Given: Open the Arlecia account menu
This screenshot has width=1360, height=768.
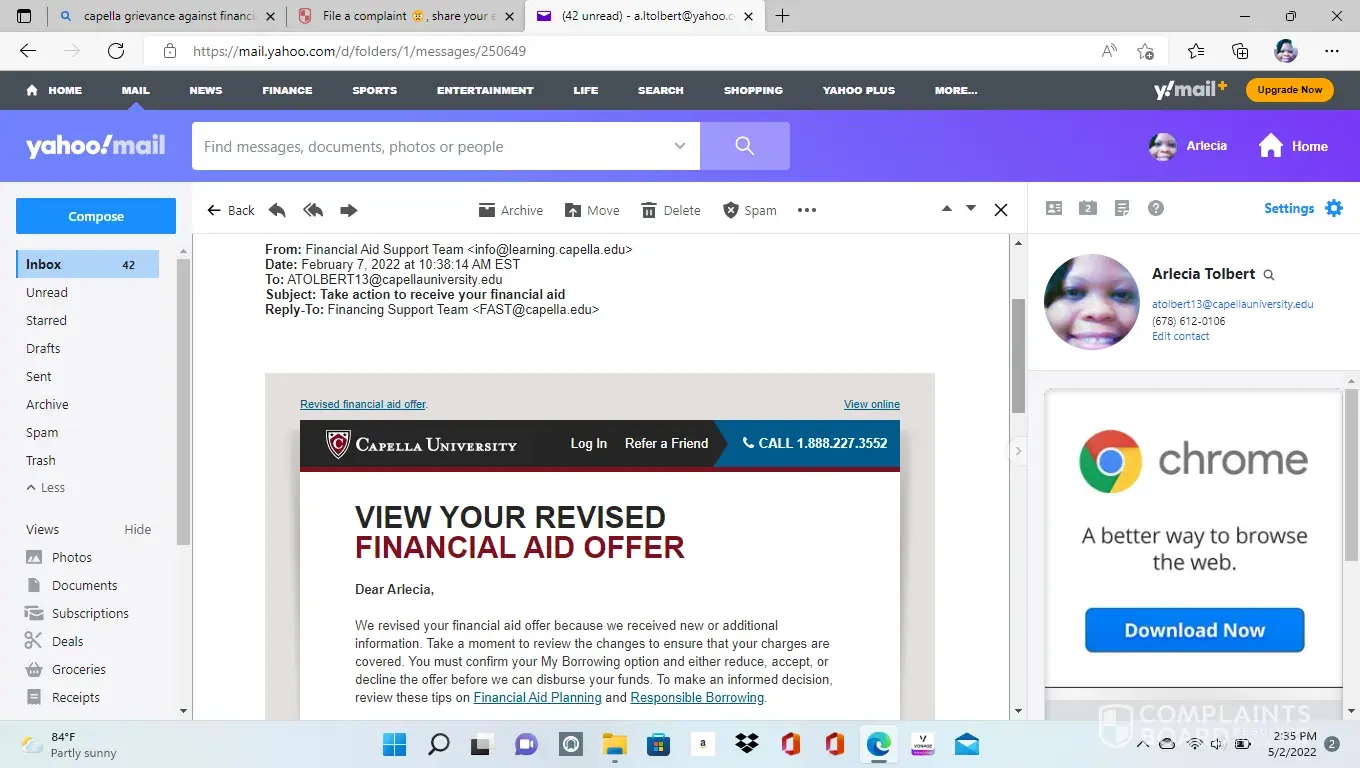Looking at the screenshot, I should [x=1188, y=146].
